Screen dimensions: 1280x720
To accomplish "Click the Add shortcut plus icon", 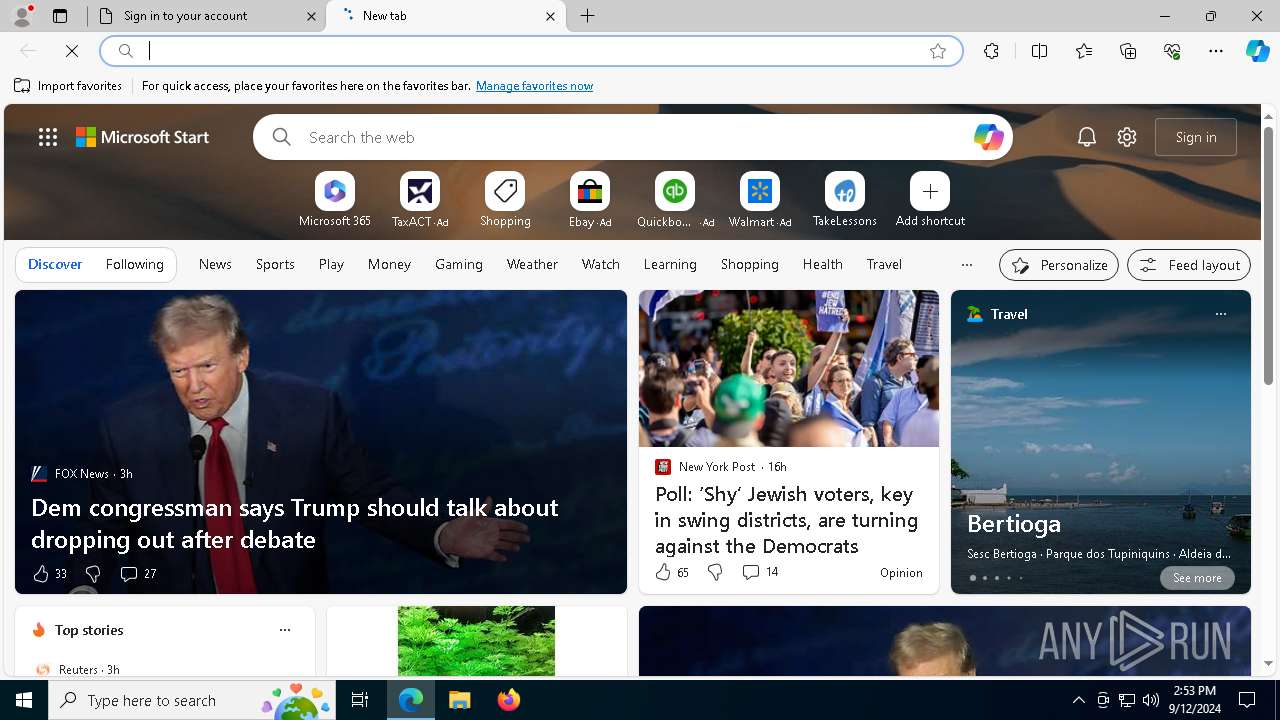I will point(930,191).
